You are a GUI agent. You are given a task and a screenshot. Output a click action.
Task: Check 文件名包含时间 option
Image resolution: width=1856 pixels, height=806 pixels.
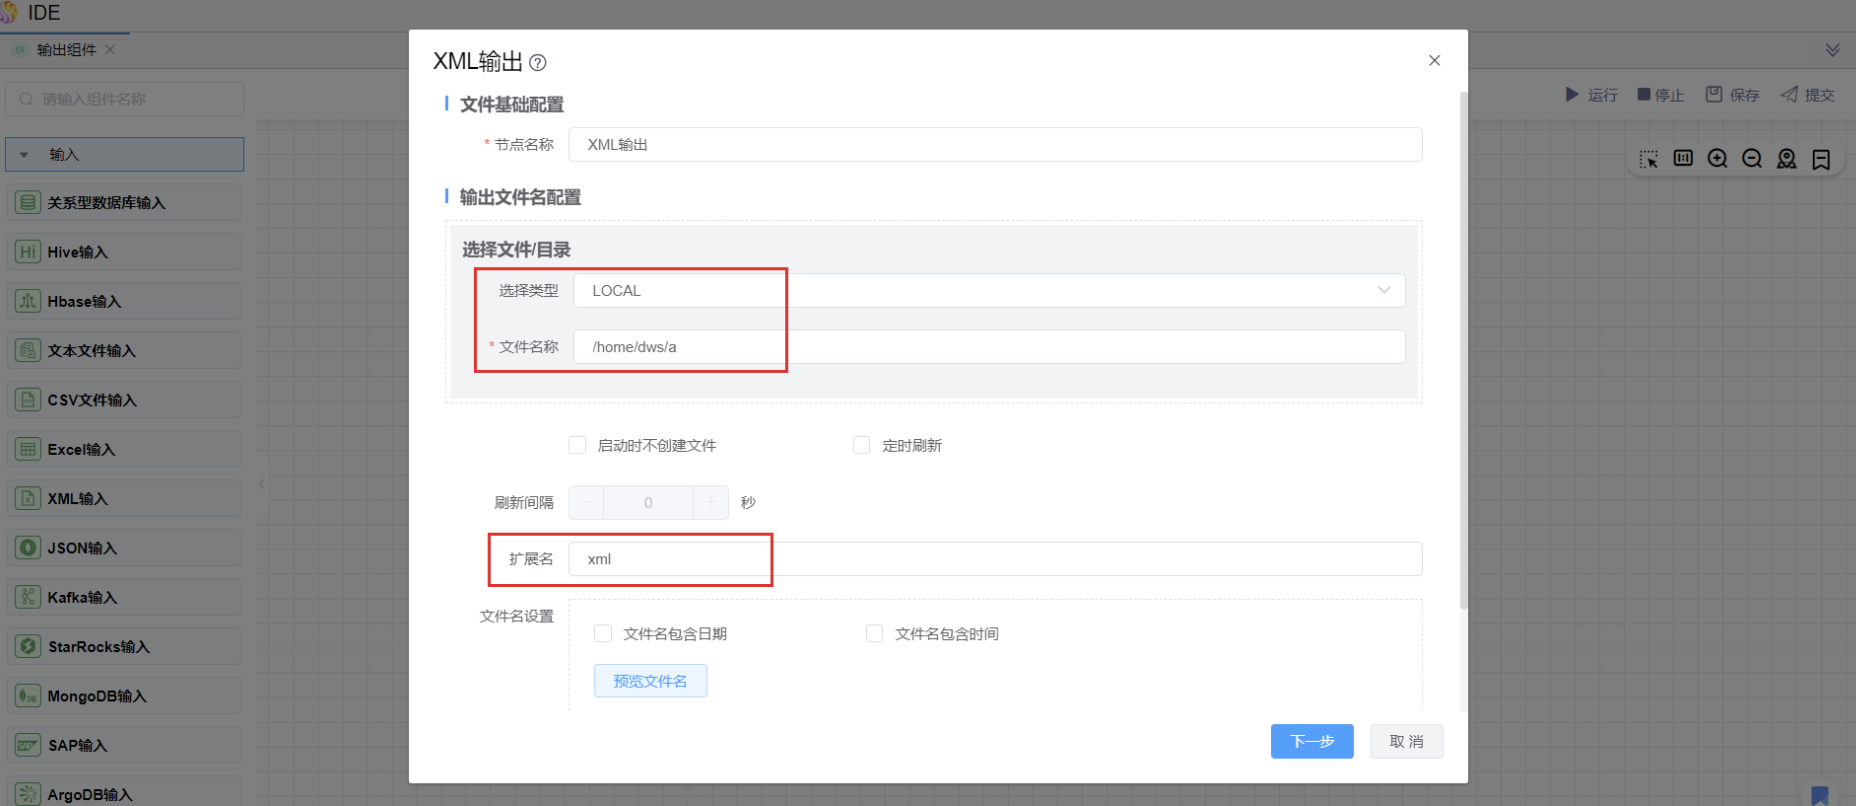coord(874,633)
